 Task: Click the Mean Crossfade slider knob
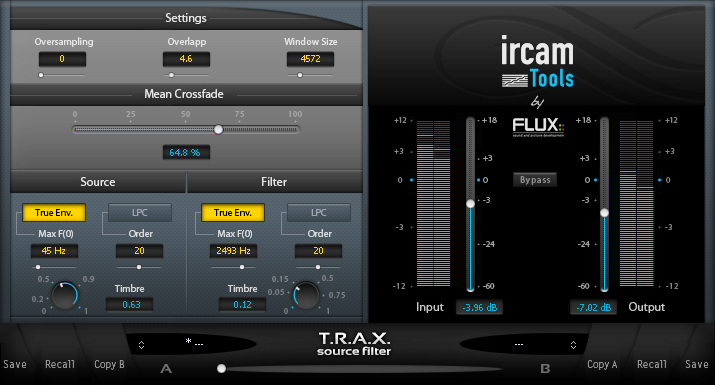pos(218,130)
